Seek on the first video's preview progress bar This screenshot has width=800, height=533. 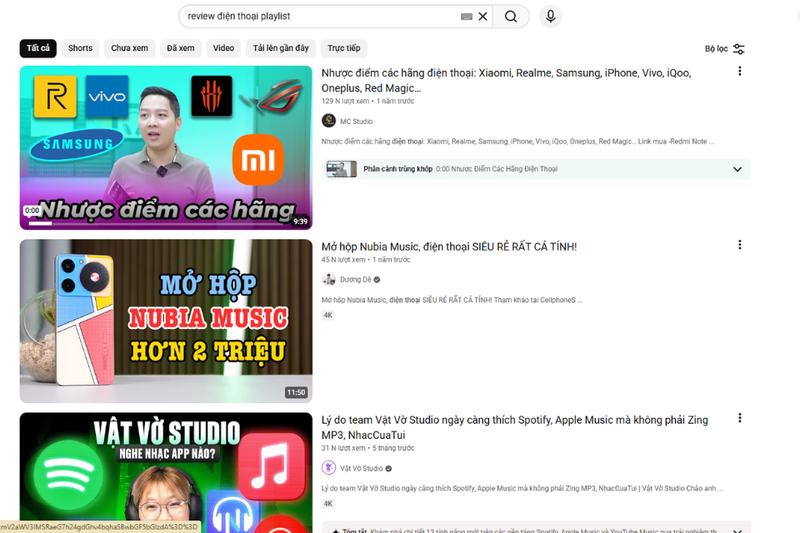tap(166, 224)
